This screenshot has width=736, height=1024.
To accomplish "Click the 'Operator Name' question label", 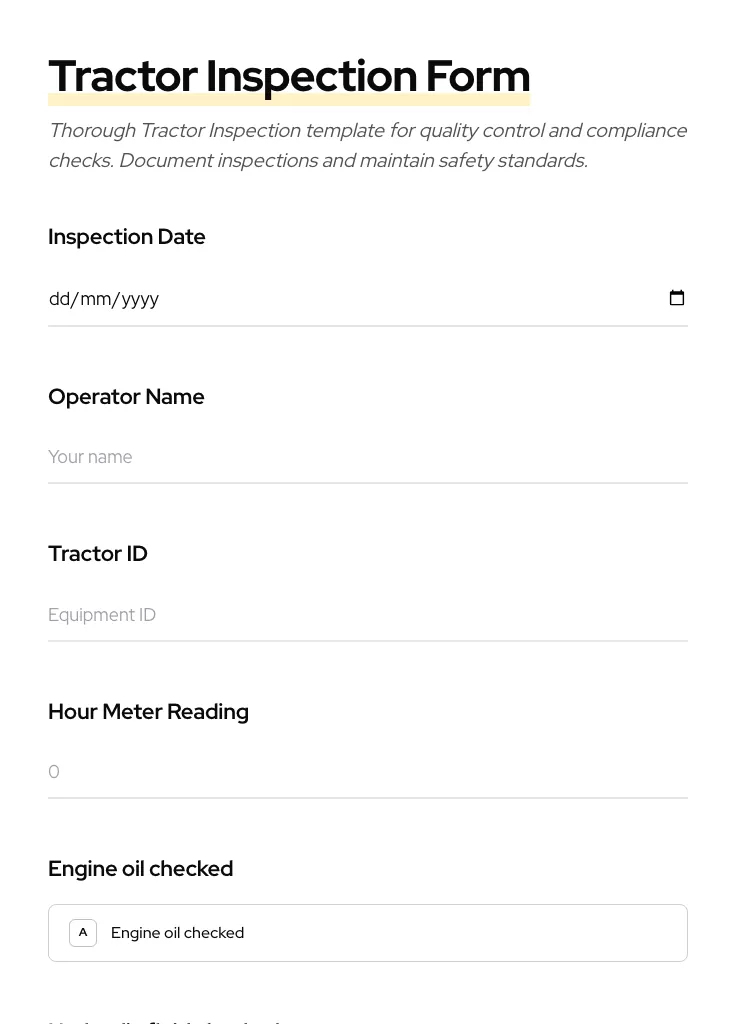I will (x=126, y=397).
